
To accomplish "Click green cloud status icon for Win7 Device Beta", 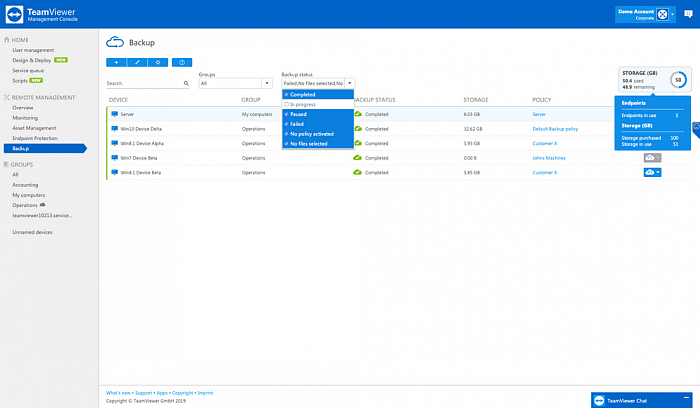I will pos(358,158).
